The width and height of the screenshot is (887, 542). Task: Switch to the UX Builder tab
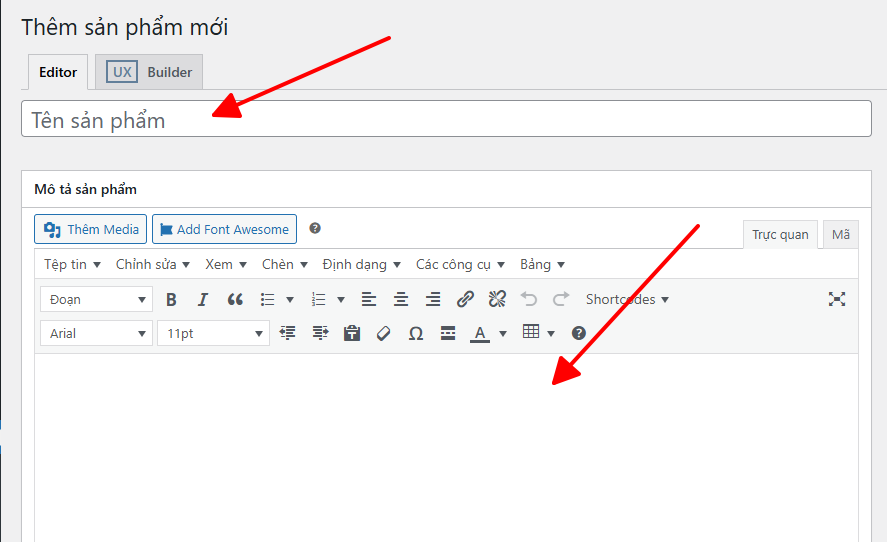click(150, 72)
